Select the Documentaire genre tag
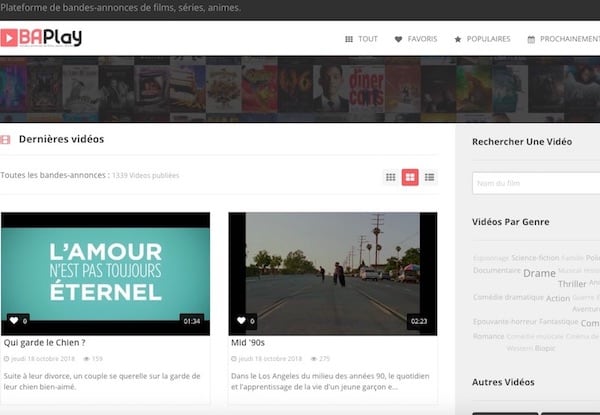 (x=497, y=270)
